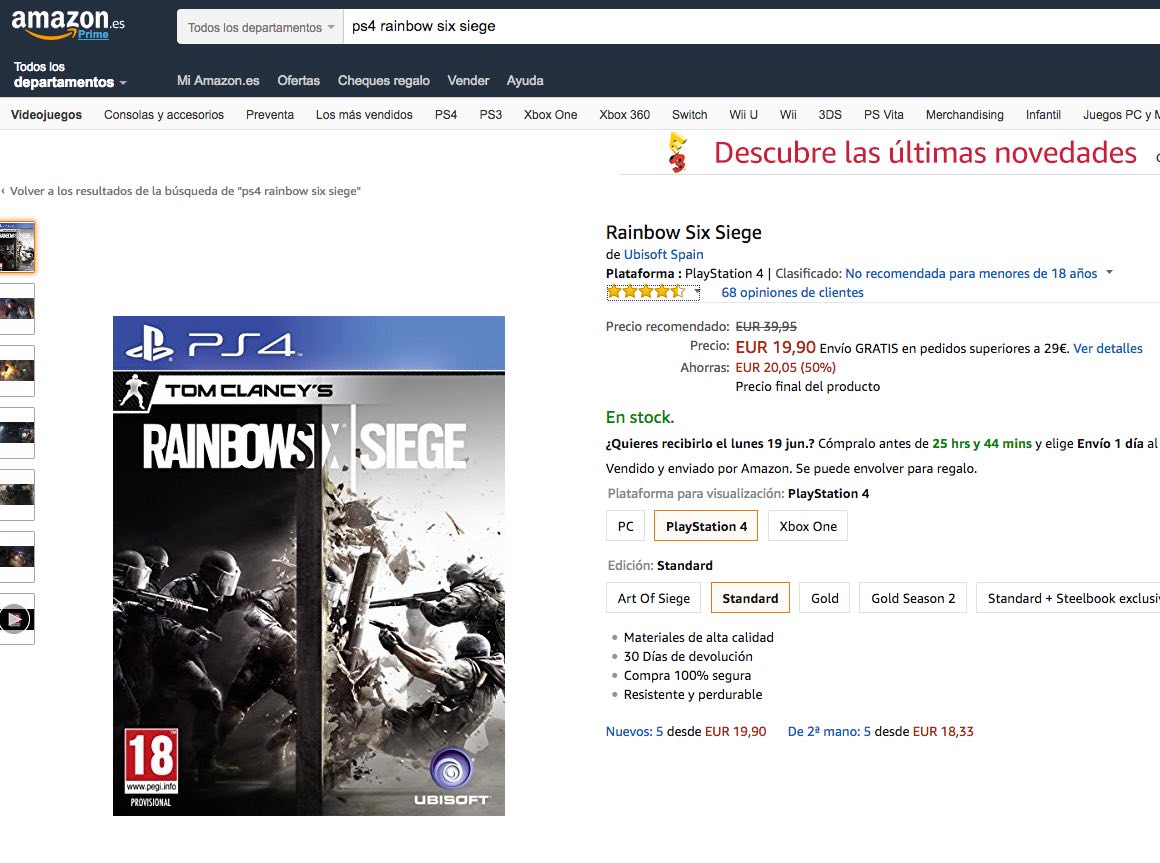Click the E3 logo banner icon
Image resolution: width=1160 pixels, height=863 pixels.
(x=677, y=152)
